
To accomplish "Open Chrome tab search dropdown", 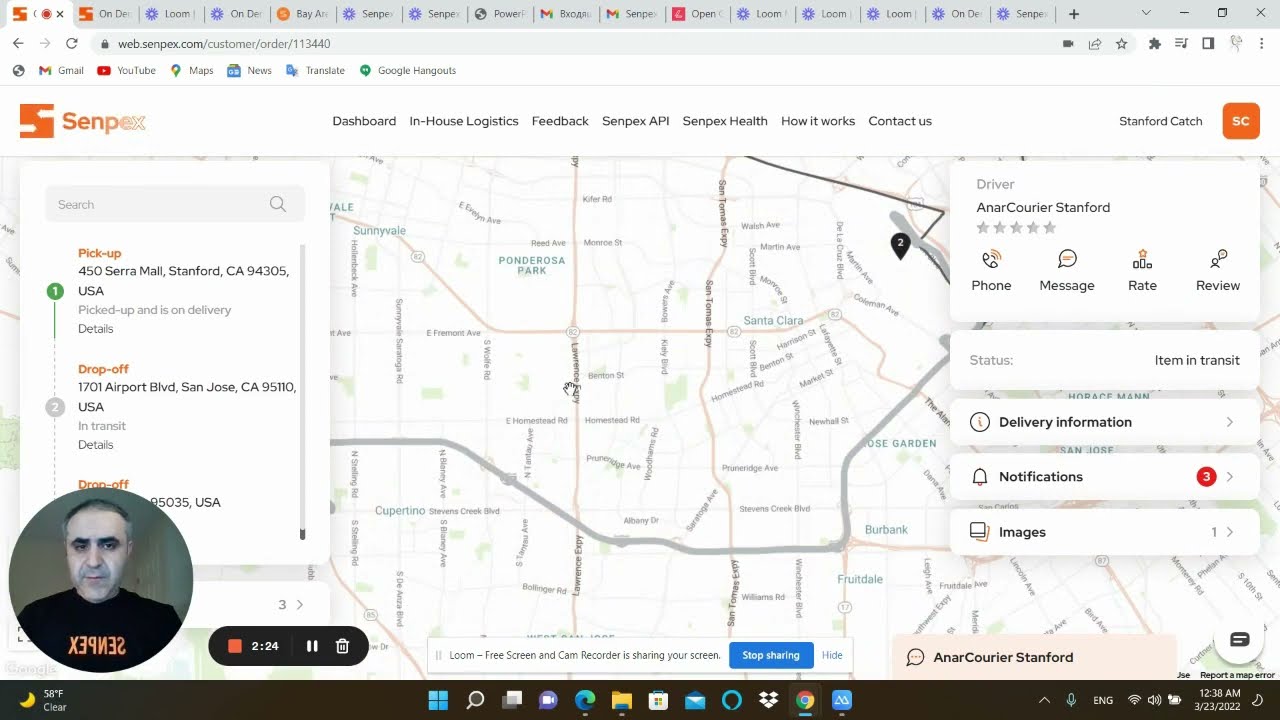I will (1146, 14).
